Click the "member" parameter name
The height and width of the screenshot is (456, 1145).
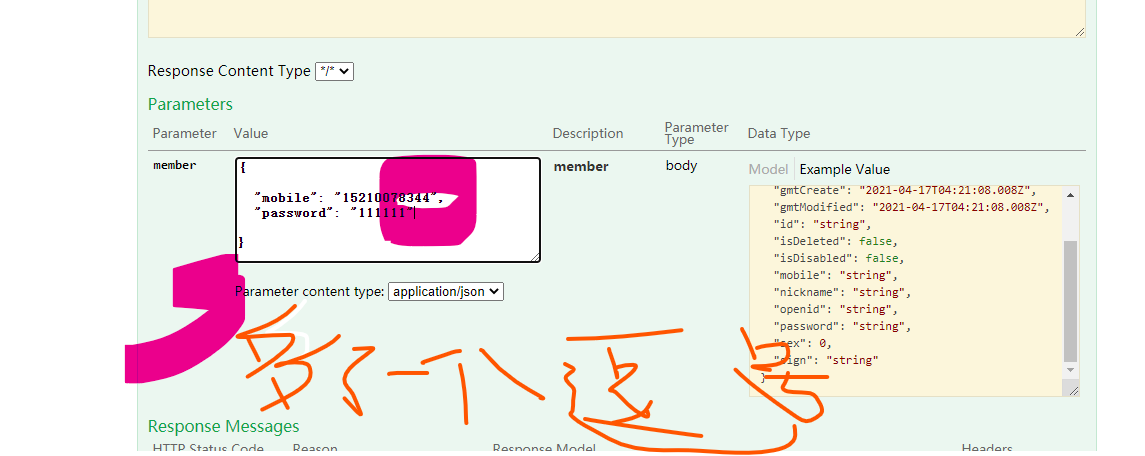click(175, 165)
